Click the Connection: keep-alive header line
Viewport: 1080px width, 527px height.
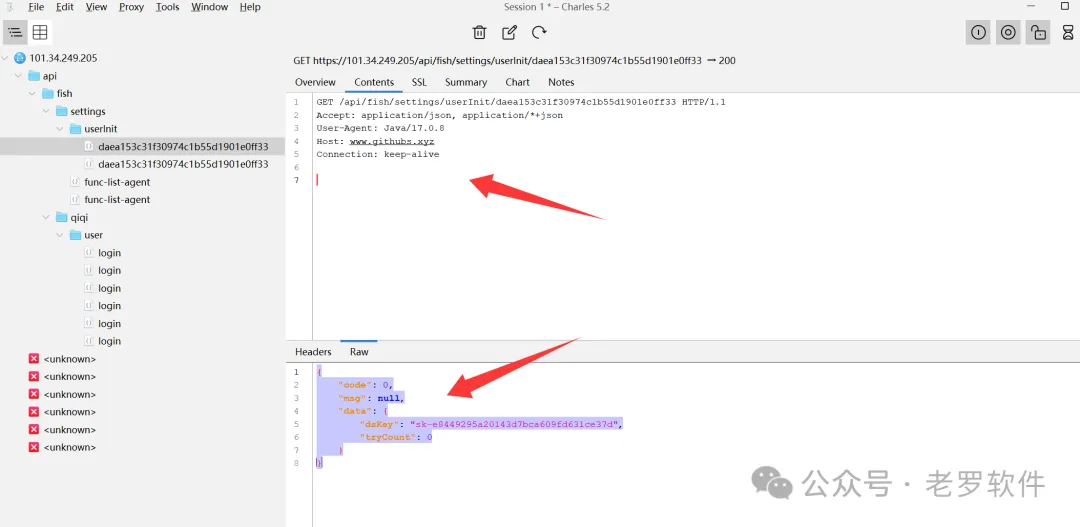tap(377, 154)
